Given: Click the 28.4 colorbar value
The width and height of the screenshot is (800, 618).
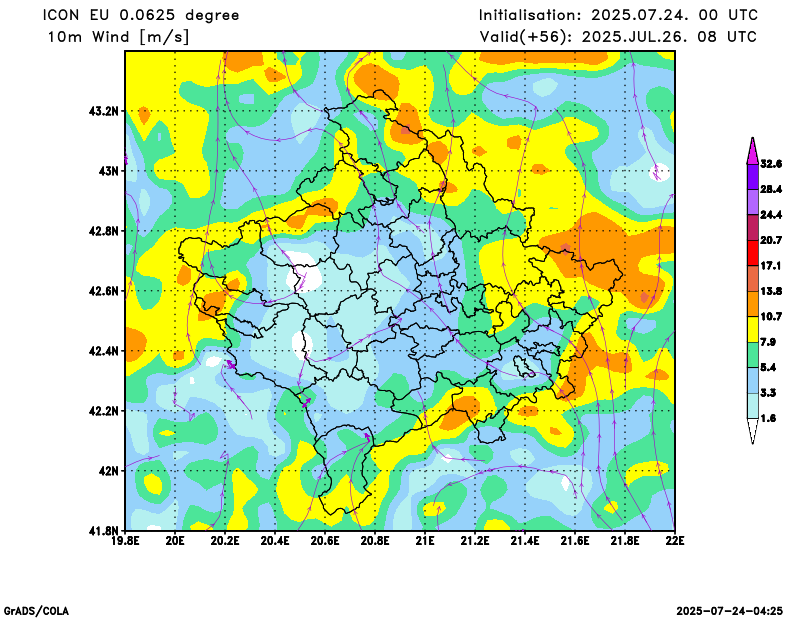Looking at the screenshot, I should coord(771,189).
